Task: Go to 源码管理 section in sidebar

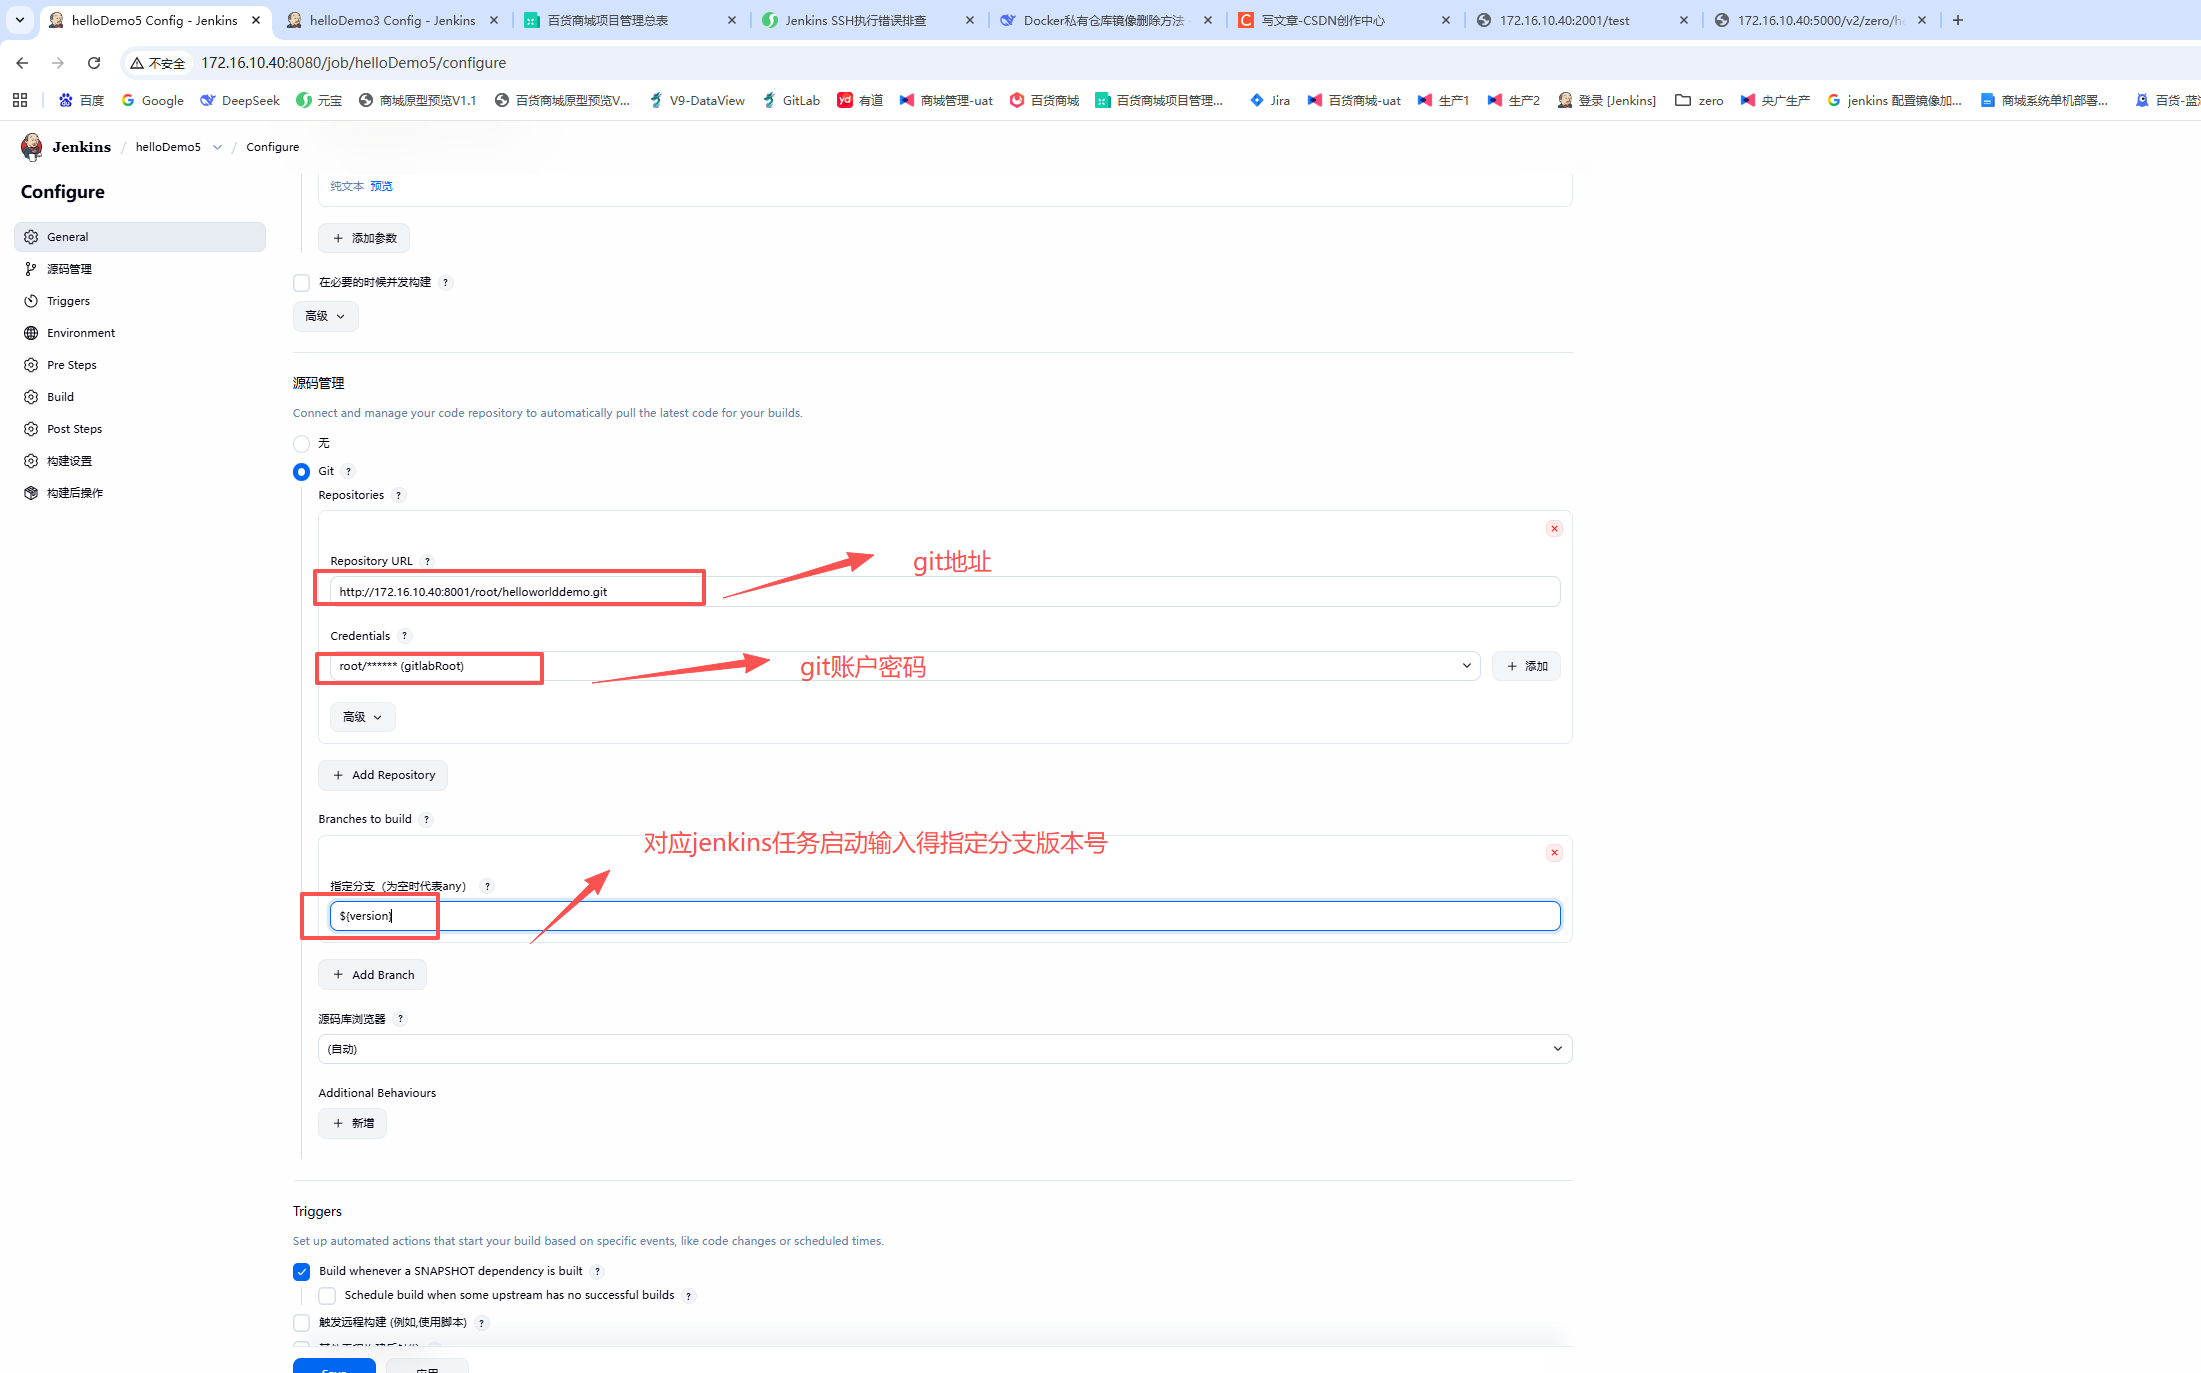Action: tap(140, 269)
